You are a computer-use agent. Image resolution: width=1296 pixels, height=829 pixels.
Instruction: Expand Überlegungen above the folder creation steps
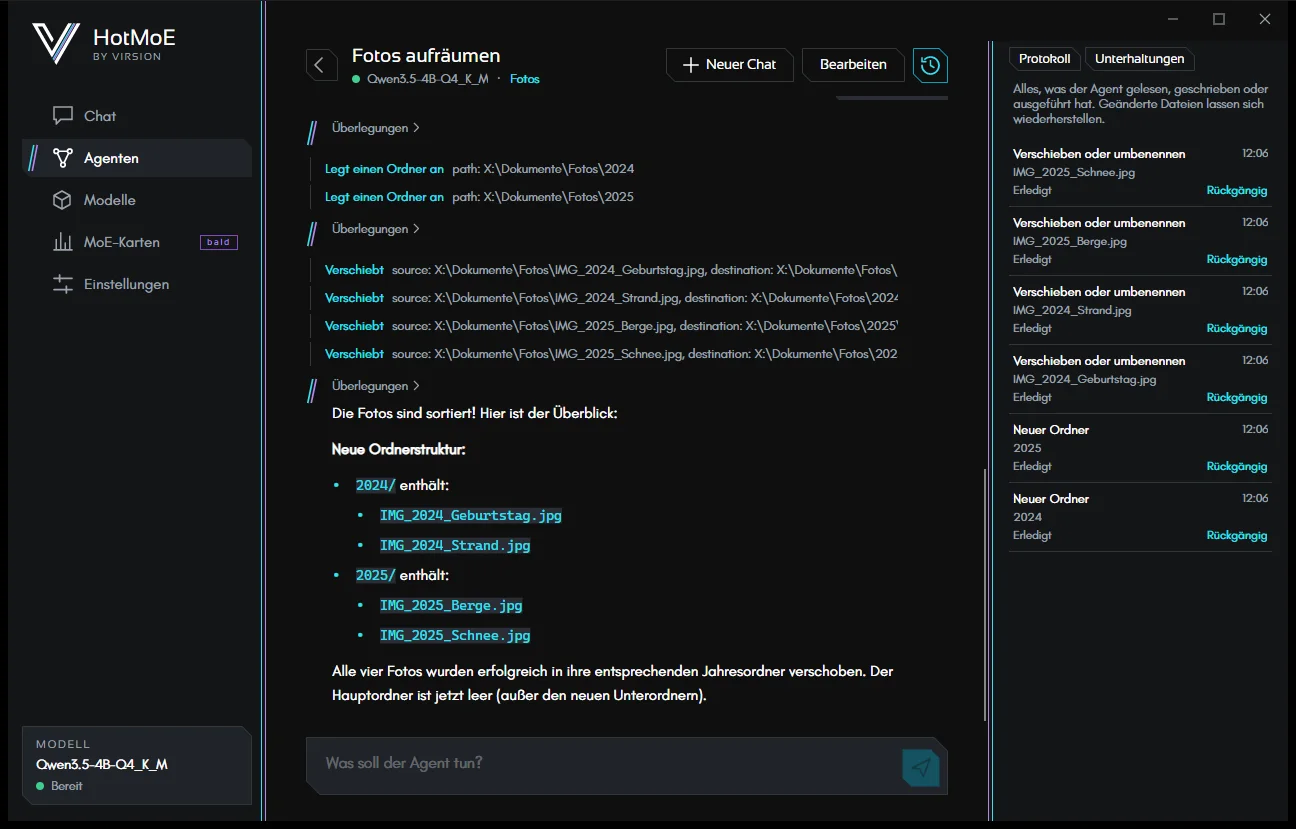(376, 128)
